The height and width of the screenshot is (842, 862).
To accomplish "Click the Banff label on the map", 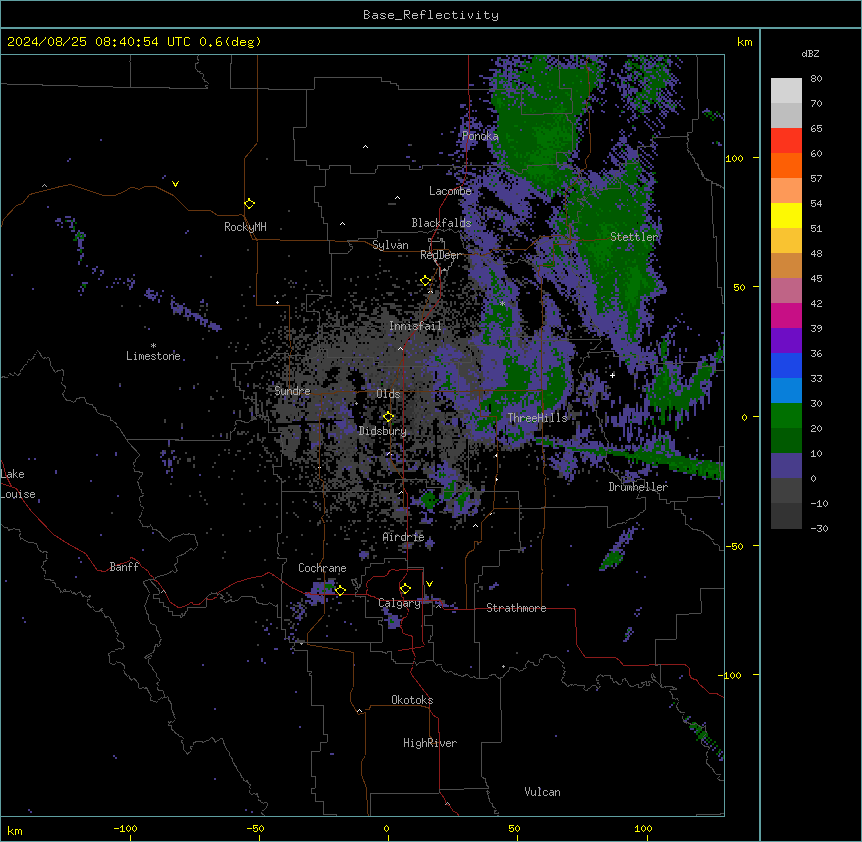I will pyautogui.click(x=124, y=567).
